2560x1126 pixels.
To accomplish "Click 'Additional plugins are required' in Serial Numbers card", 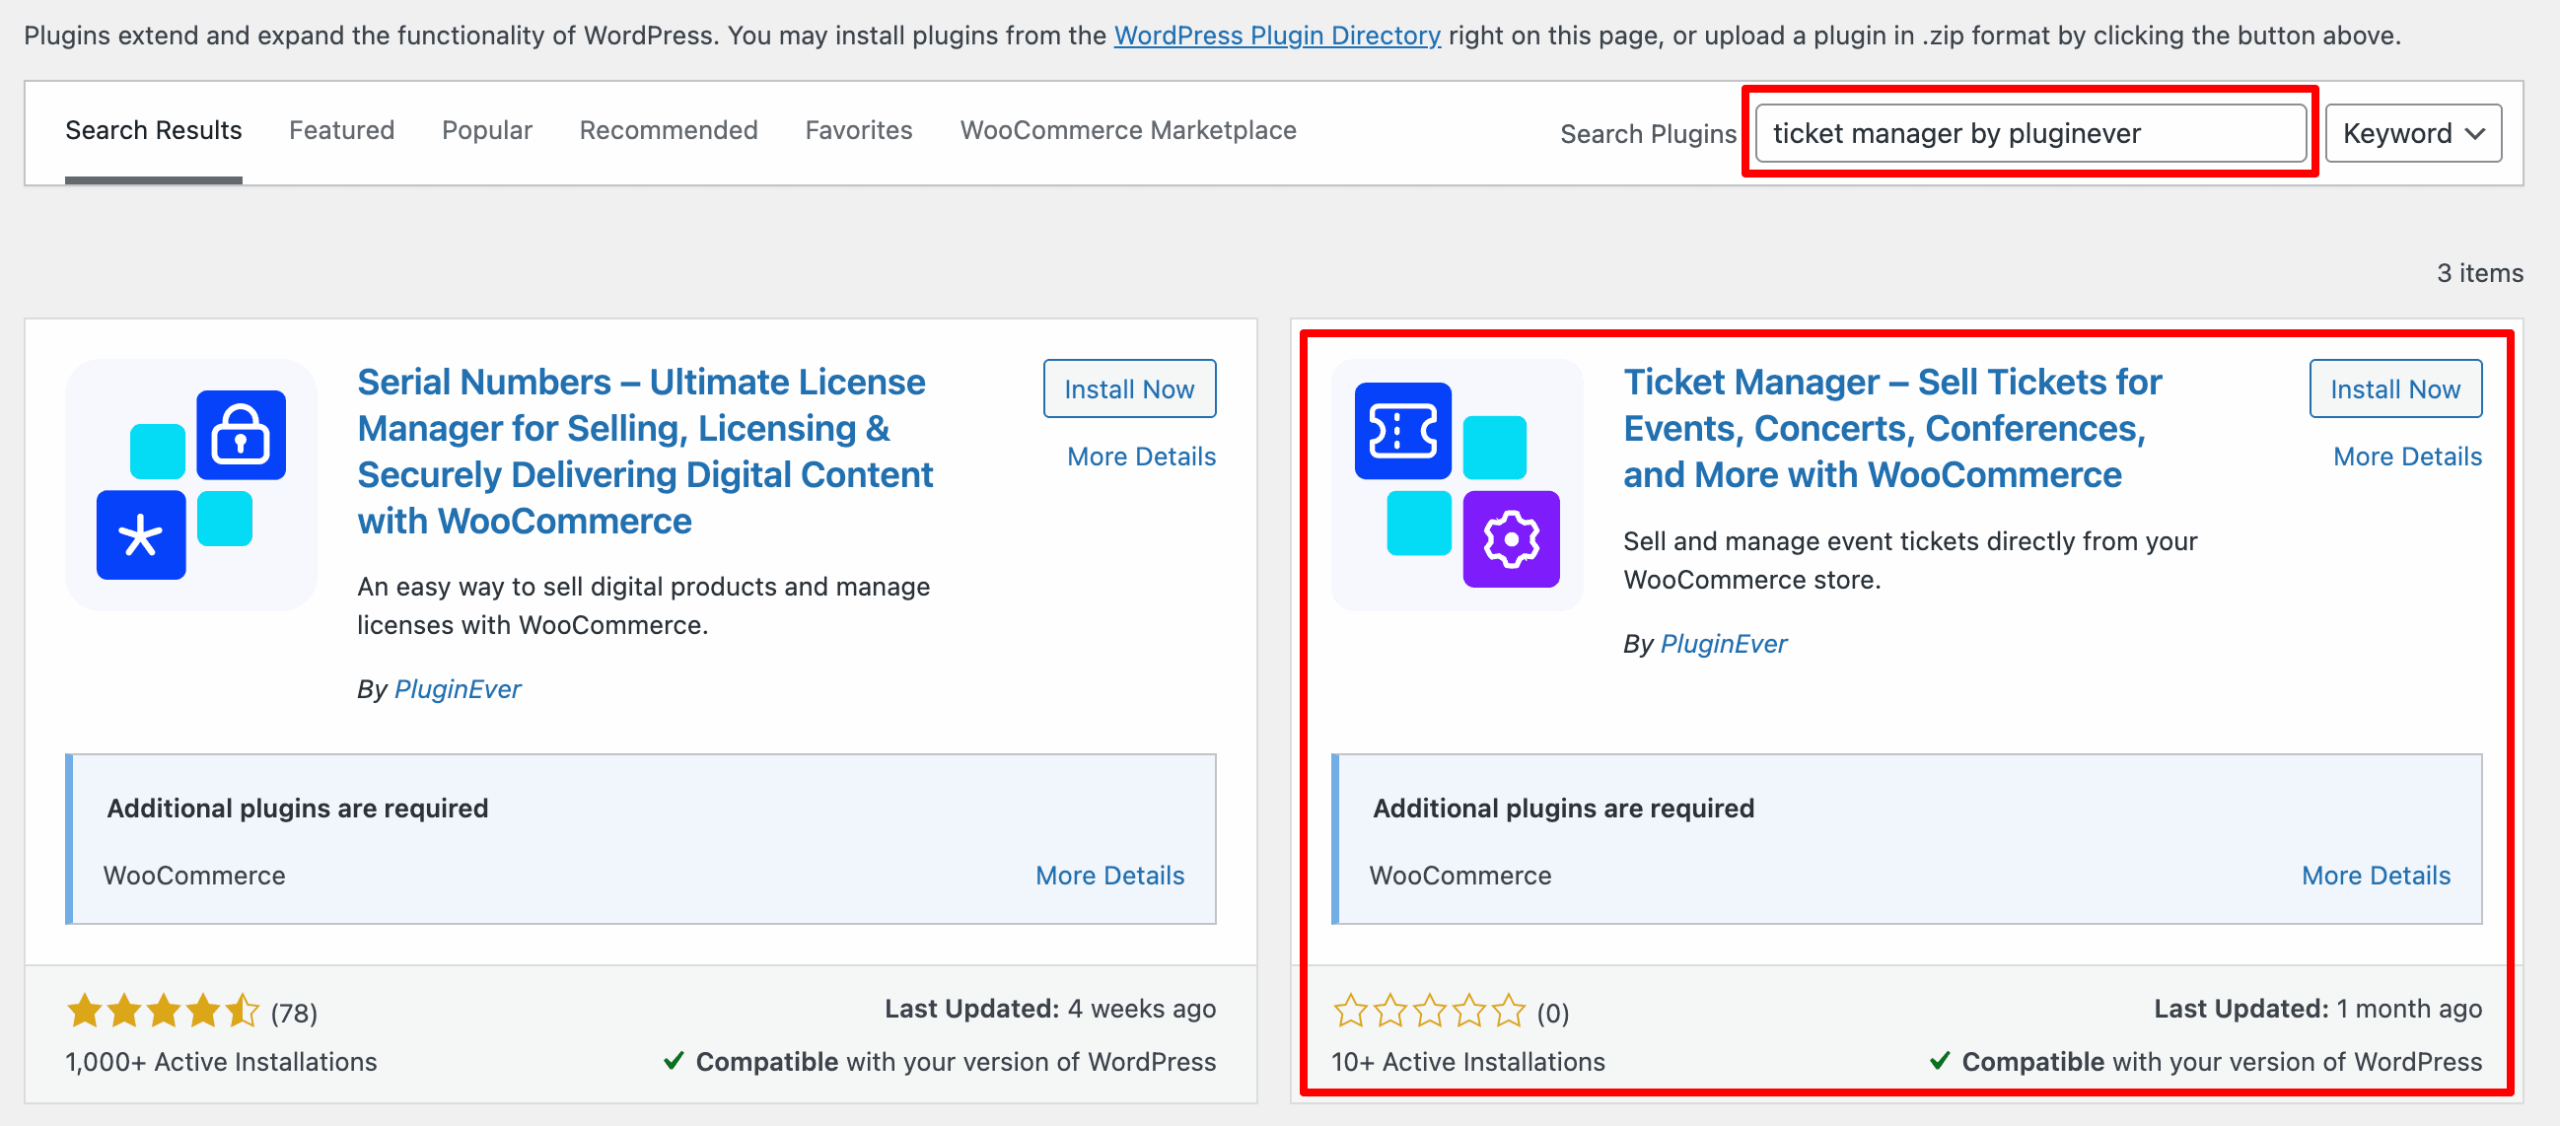I will click(x=298, y=808).
